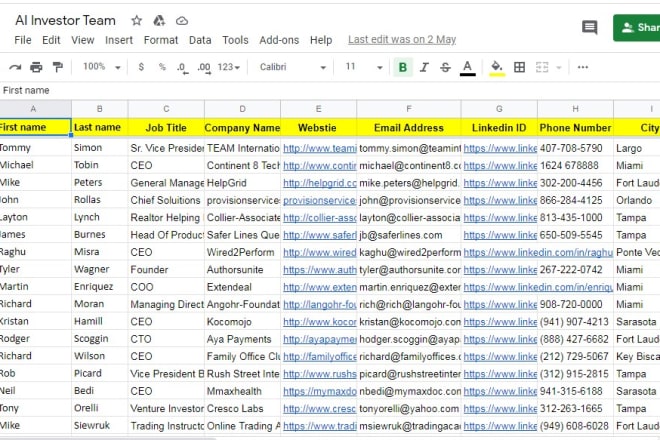Select the cell with jb@saferlines.com
Image resolution: width=660 pixels, height=440 pixels.
point(409,235)
